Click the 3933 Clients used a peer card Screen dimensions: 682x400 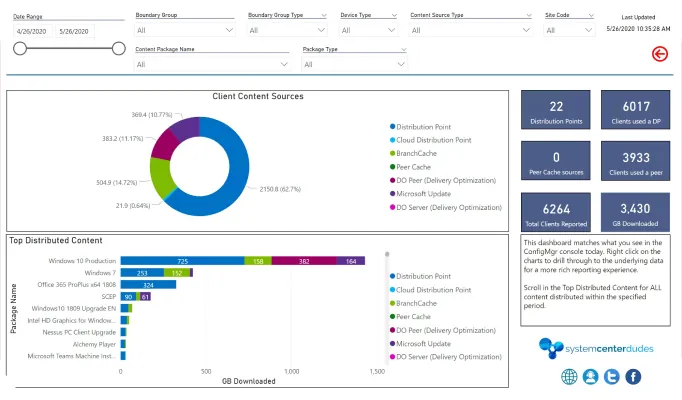[x=635, y=160]
